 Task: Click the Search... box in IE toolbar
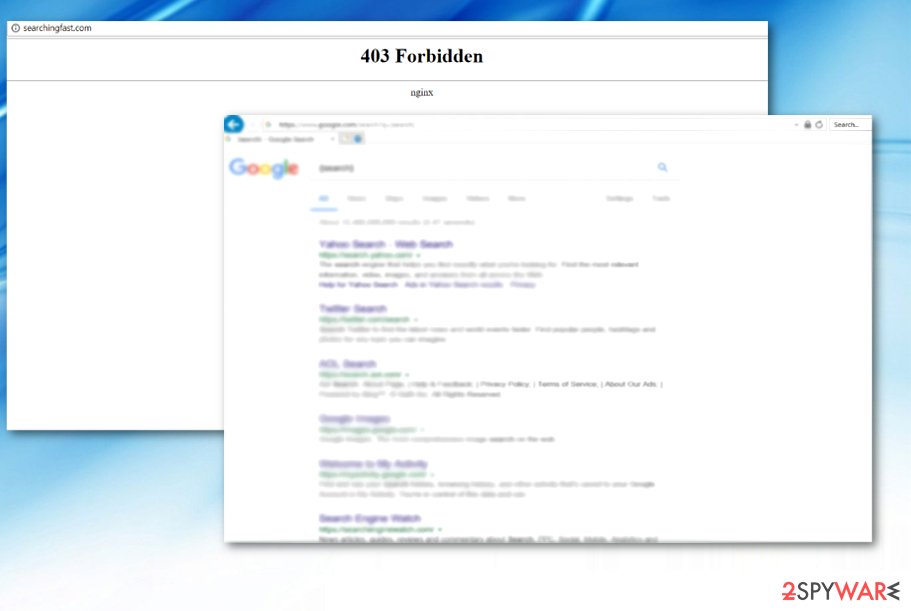849,124
